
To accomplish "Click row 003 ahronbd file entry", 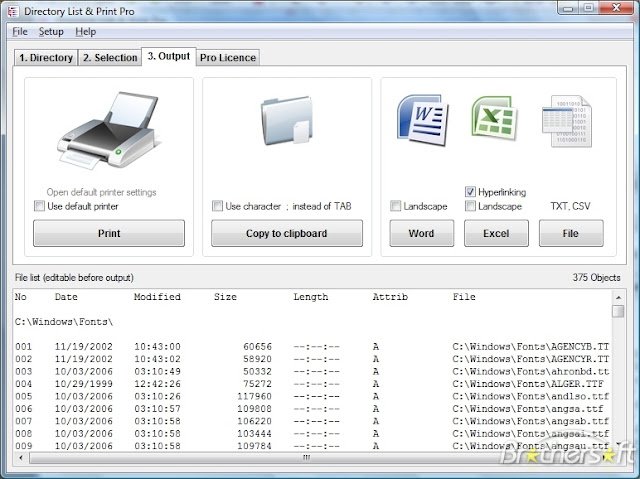I will (312, 371).
